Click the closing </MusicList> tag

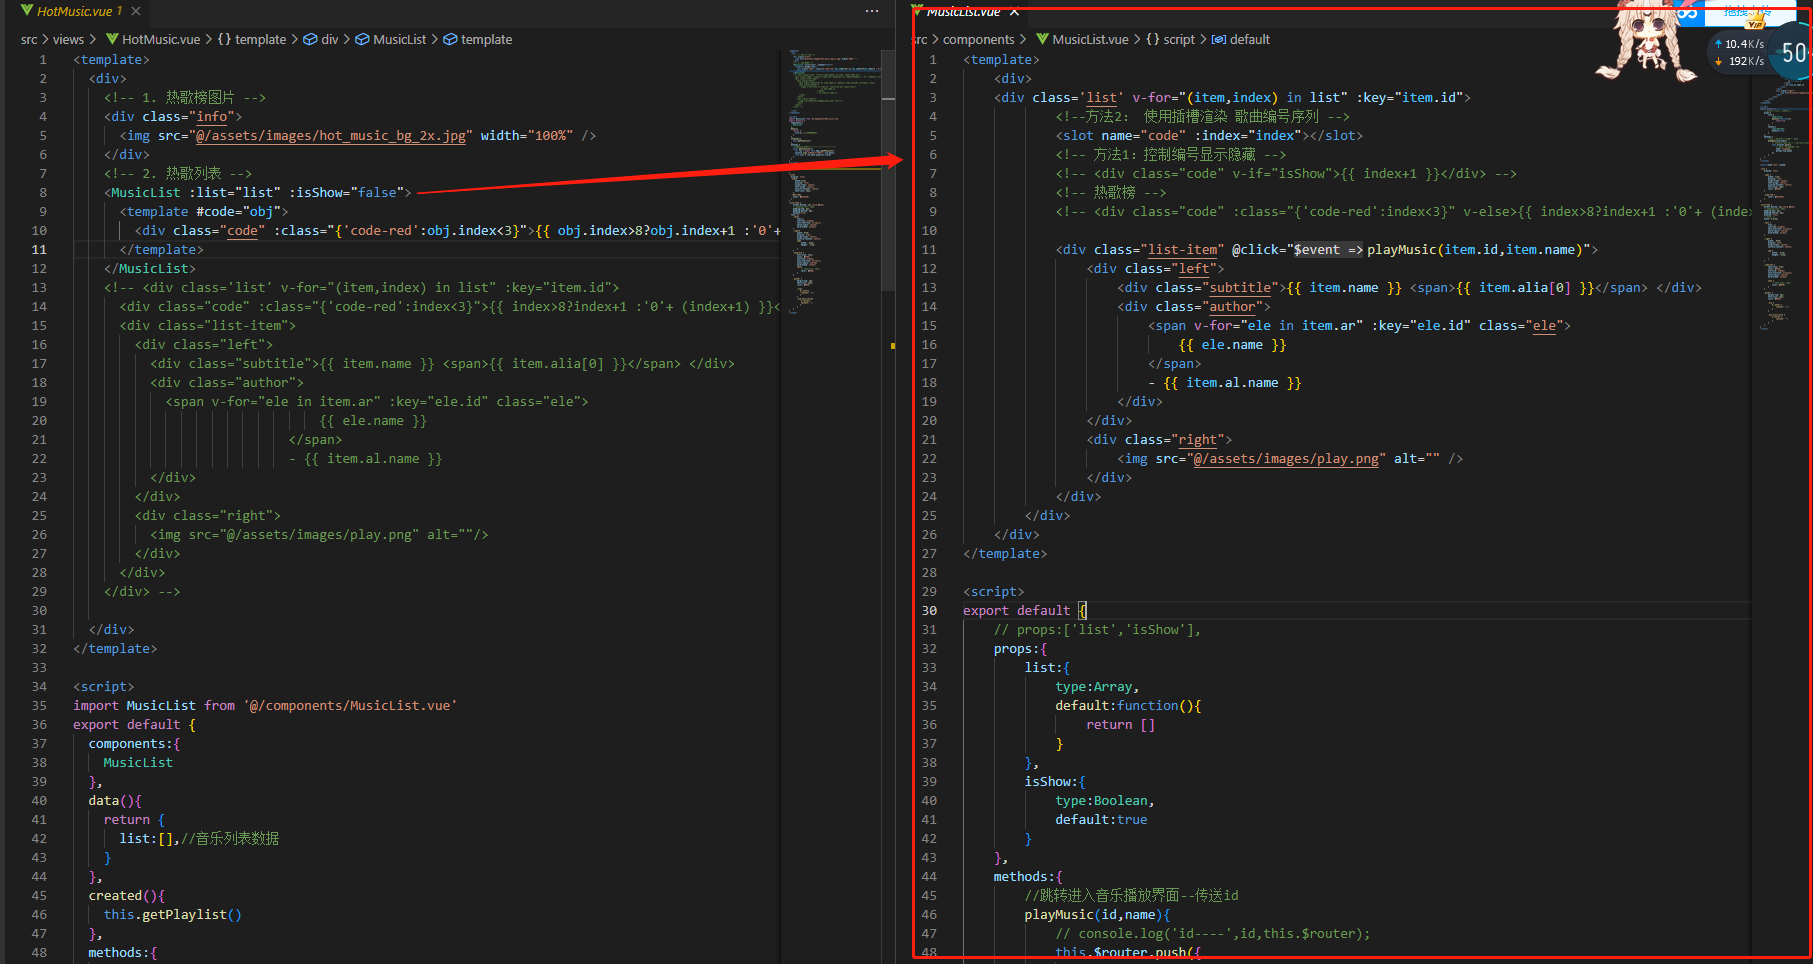[150, 269]
